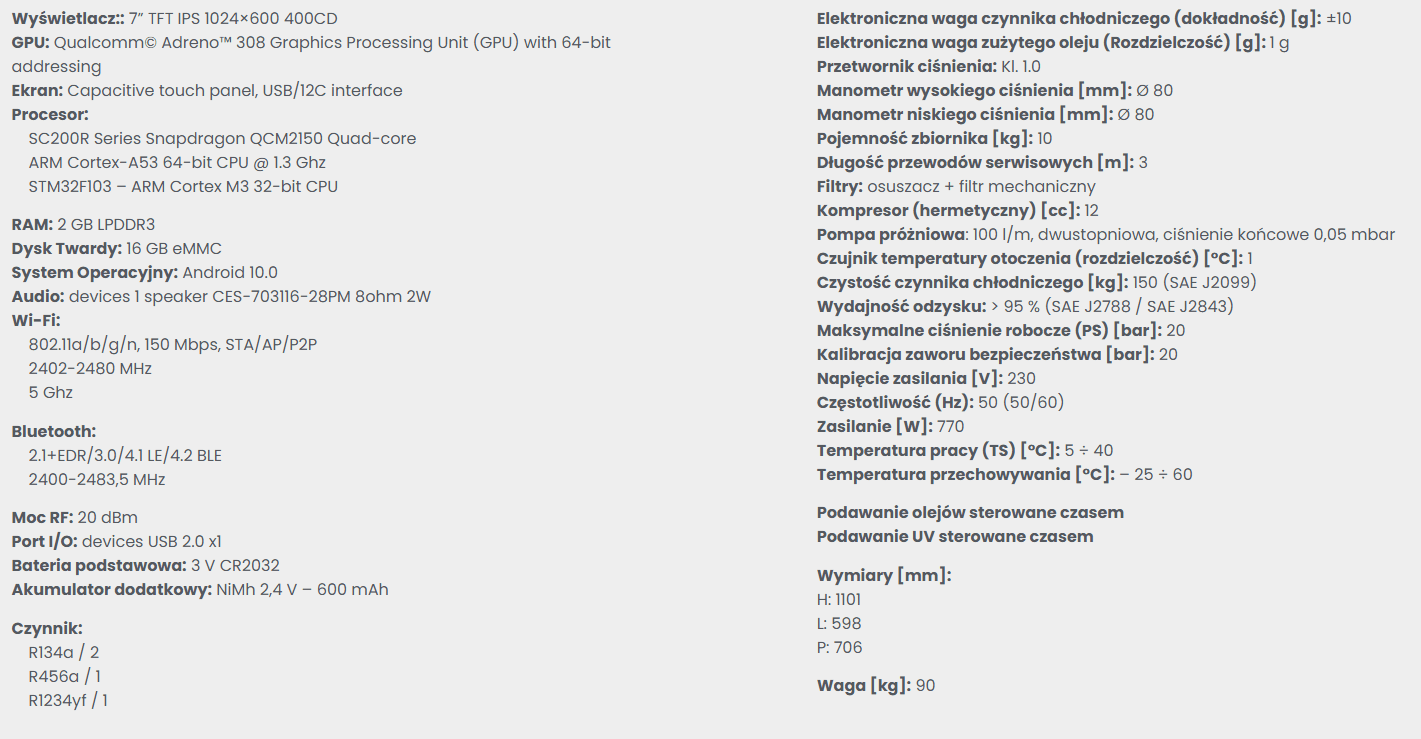Image resolution: width=1421 pixels, height=739 pixels.
Task: Click Wydajność odzysku SAE J2788 line
Action: pyautogui.click(x=1025, y=306)
